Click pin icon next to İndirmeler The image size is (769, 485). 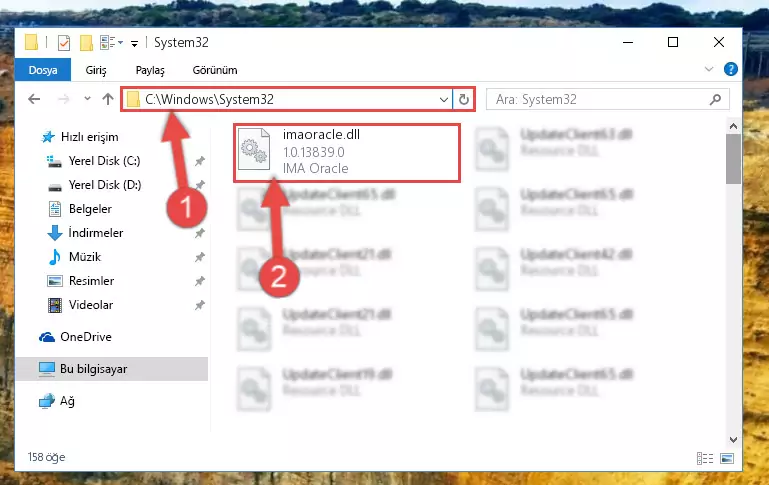(200, 233)
